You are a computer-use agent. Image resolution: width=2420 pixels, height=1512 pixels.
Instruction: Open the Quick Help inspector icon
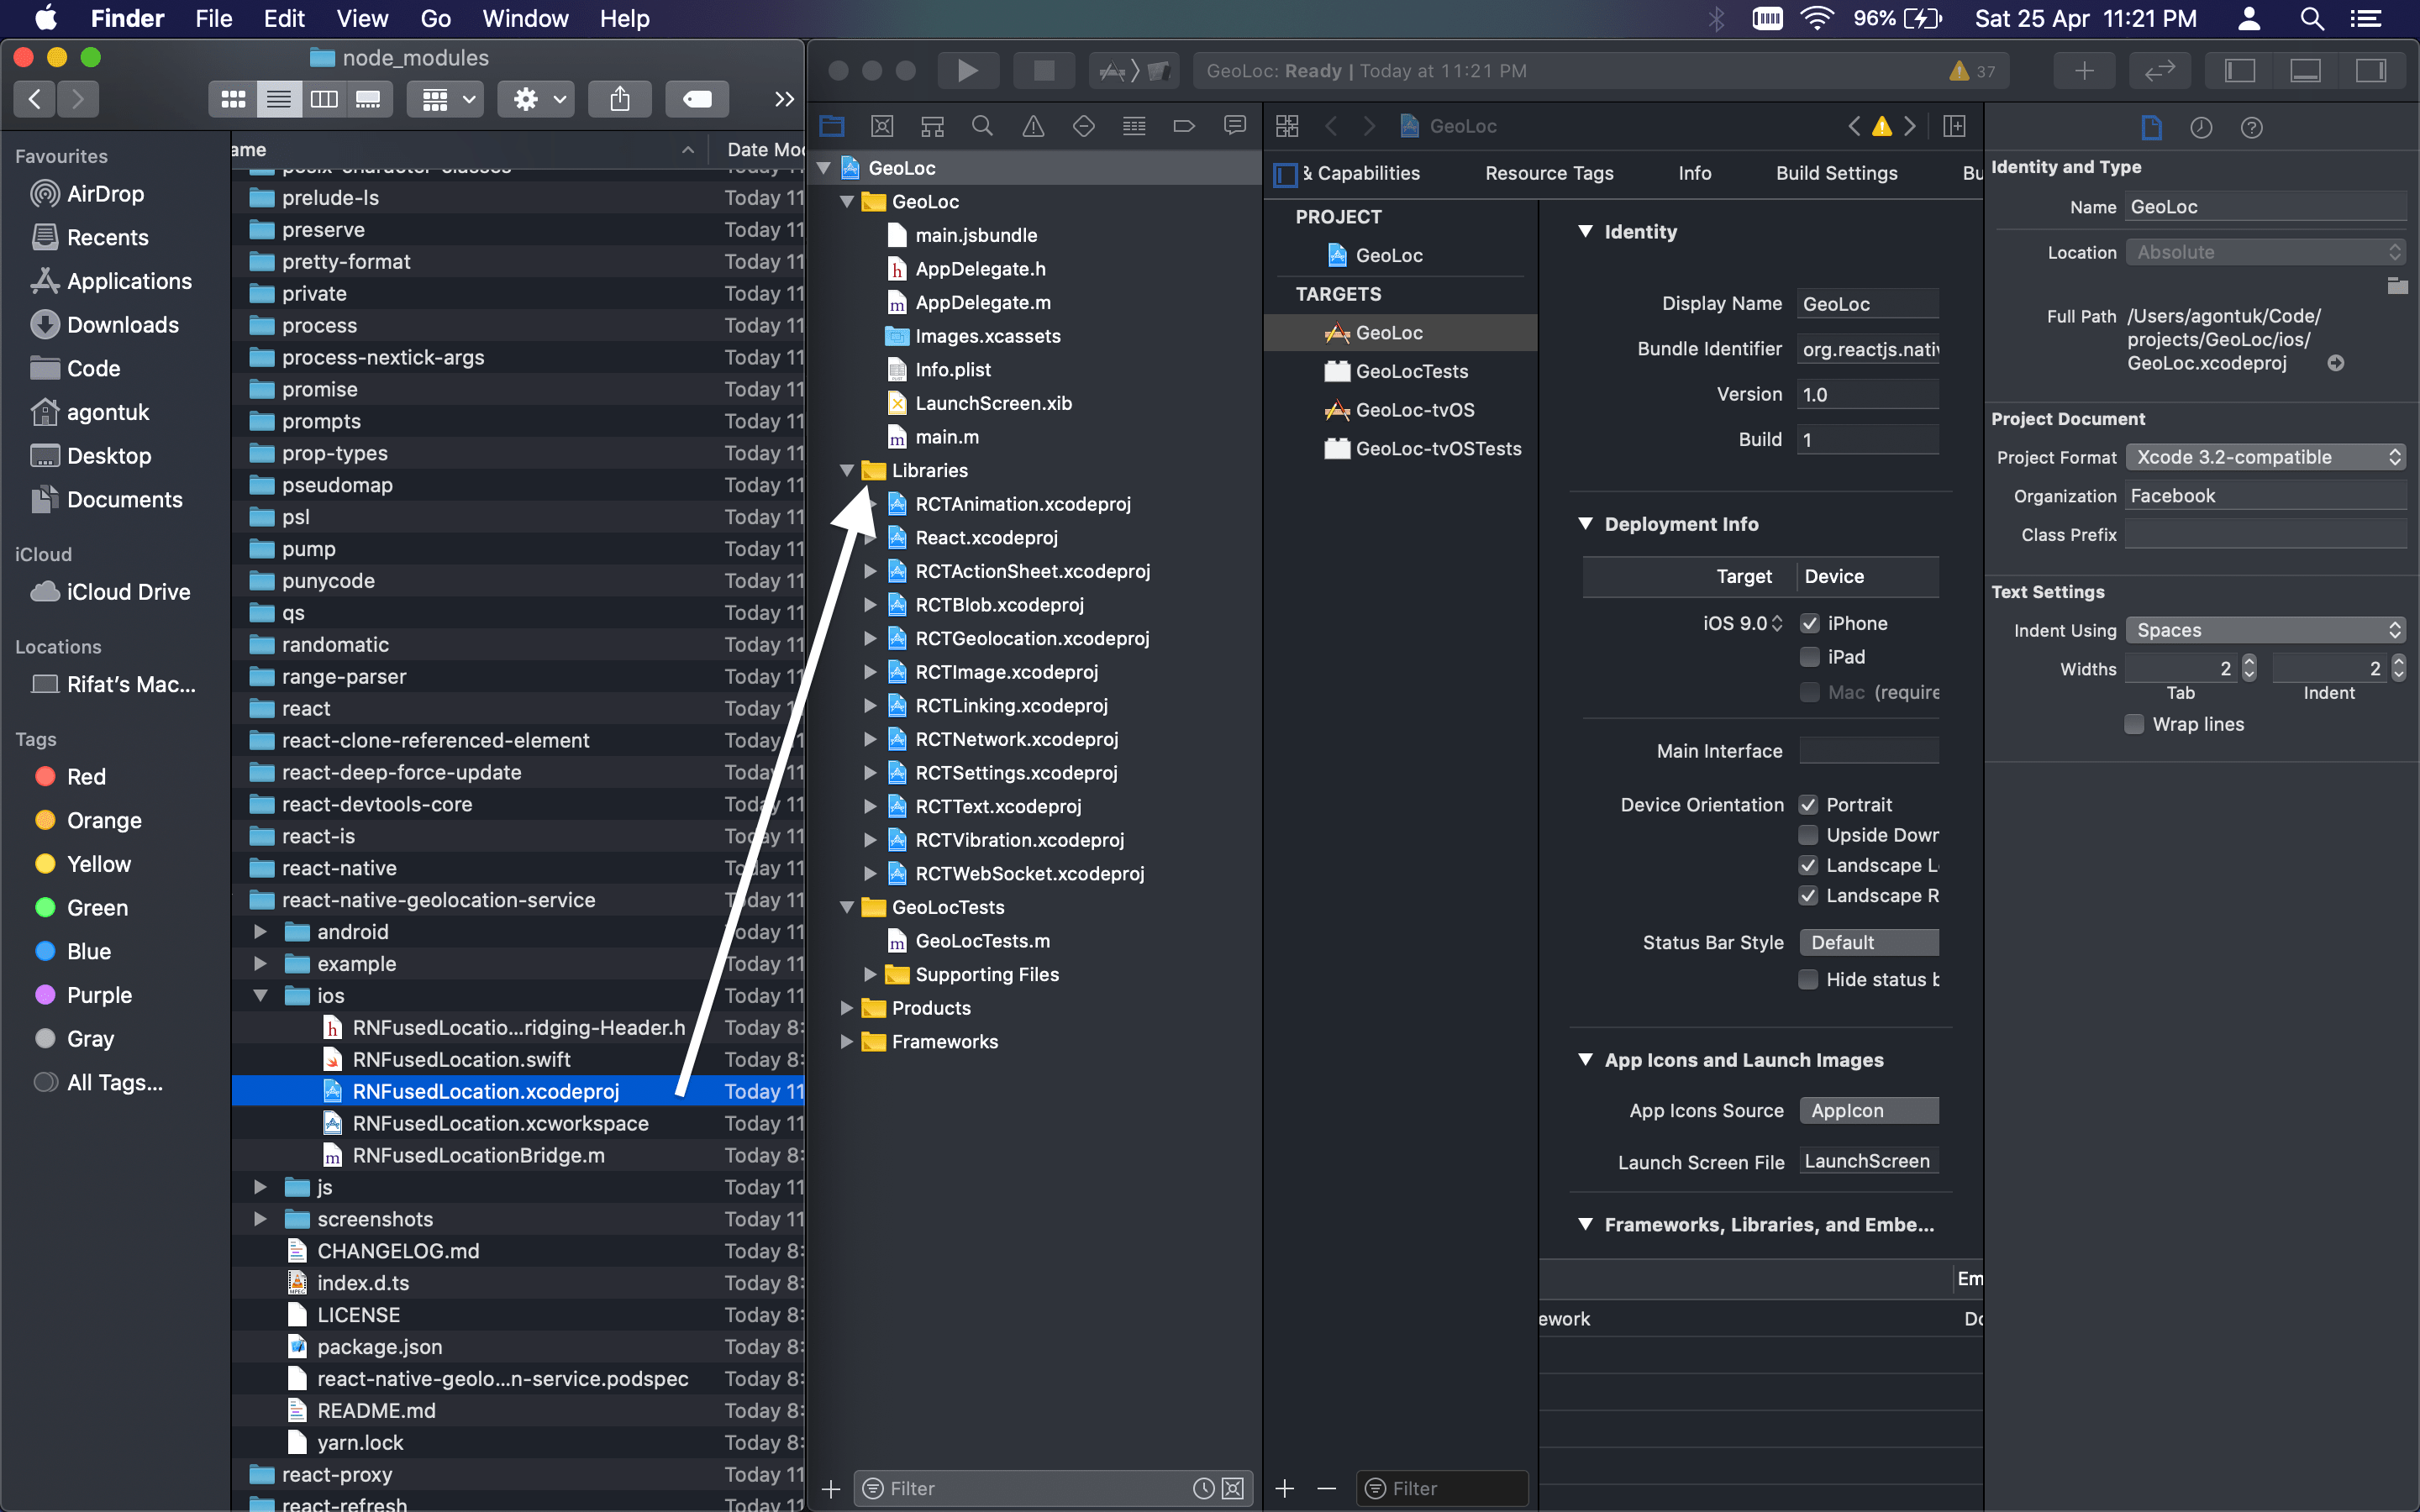[x=2251, y=128]
